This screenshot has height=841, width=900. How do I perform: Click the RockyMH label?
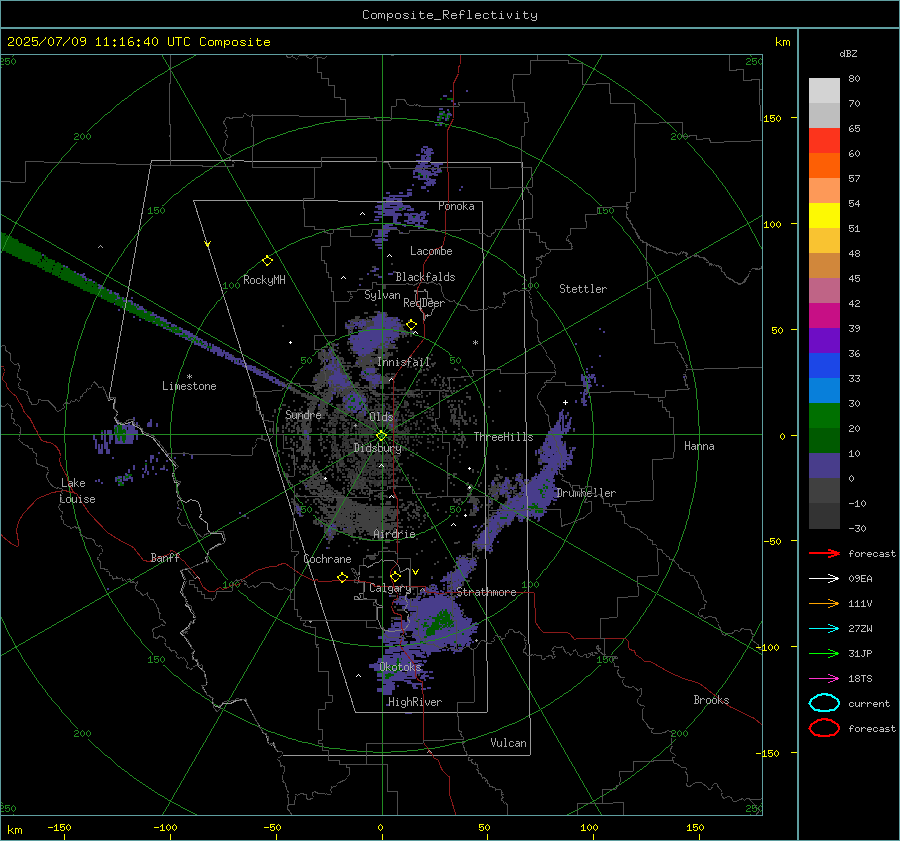[x=264, y=280]
